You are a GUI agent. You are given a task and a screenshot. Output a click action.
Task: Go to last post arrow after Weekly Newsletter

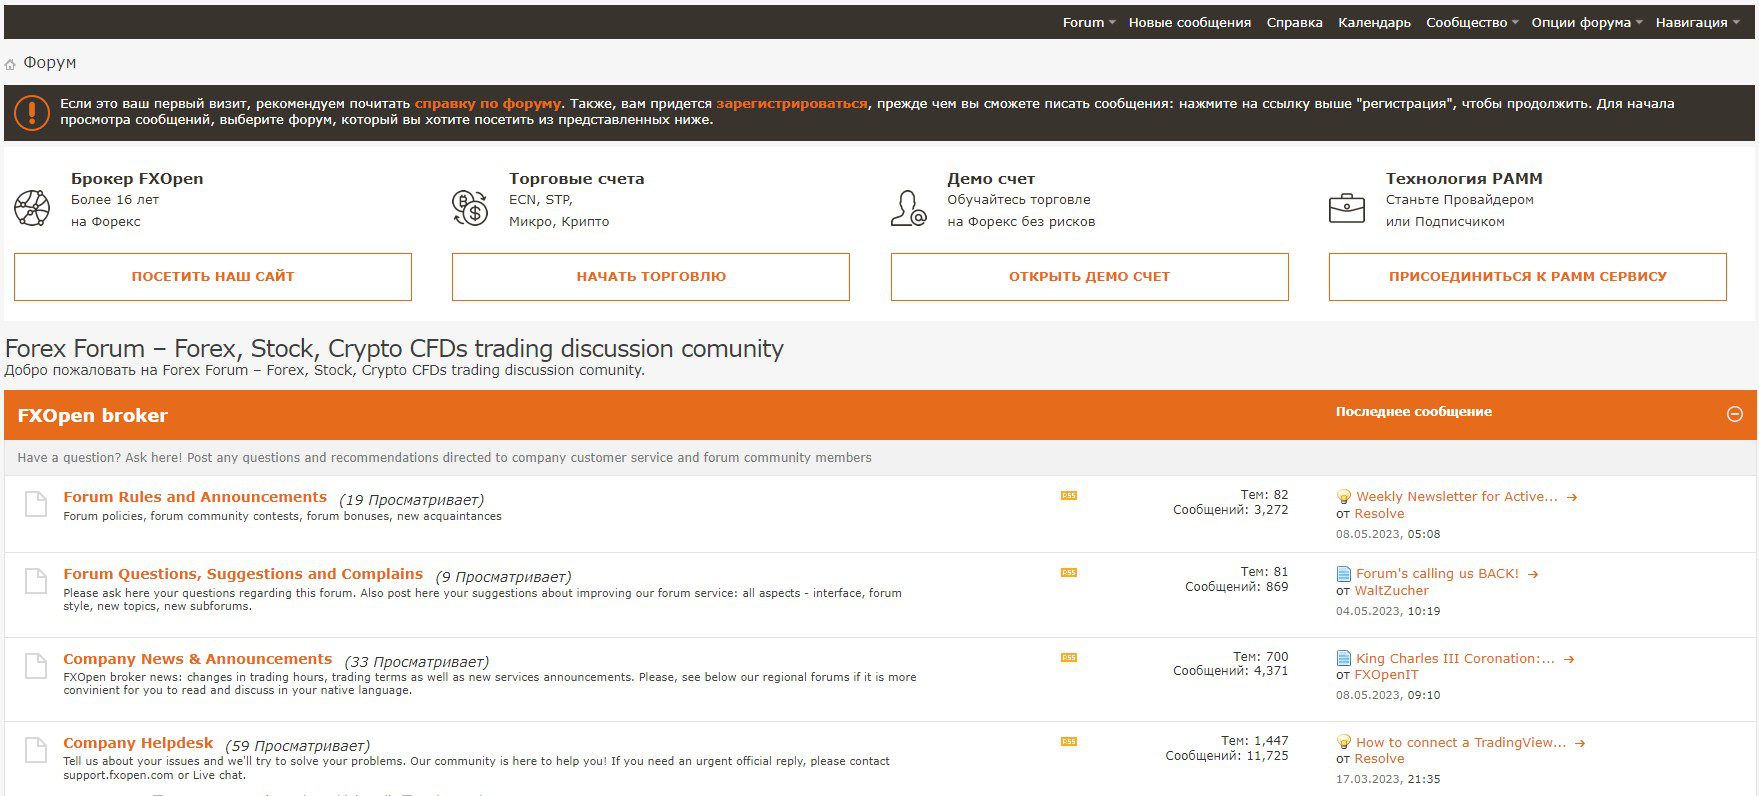(x=1572, y=497)
